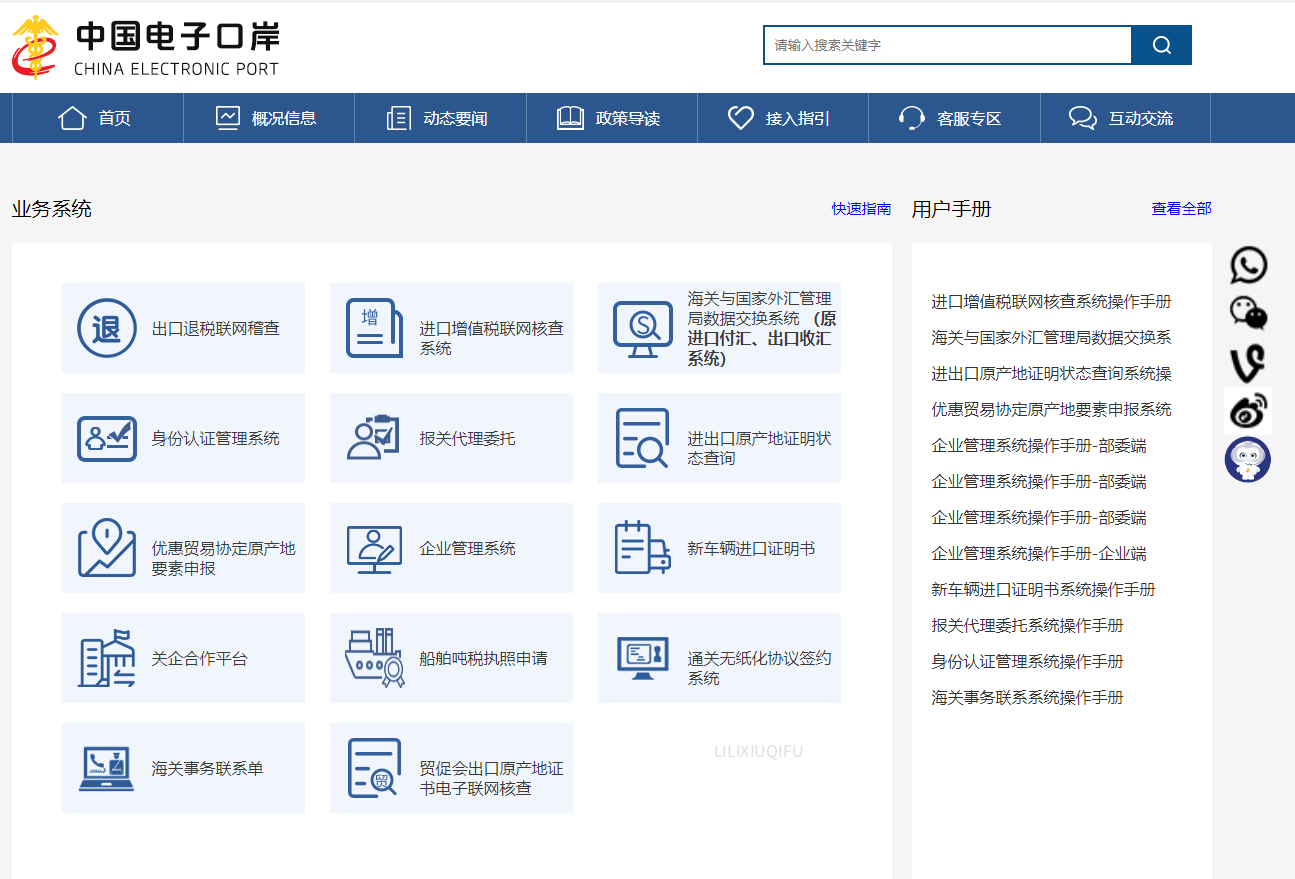Open the WhatsApp icon in sidebar
This screenshot has width=1295, height=879.
pos(1248,265)
